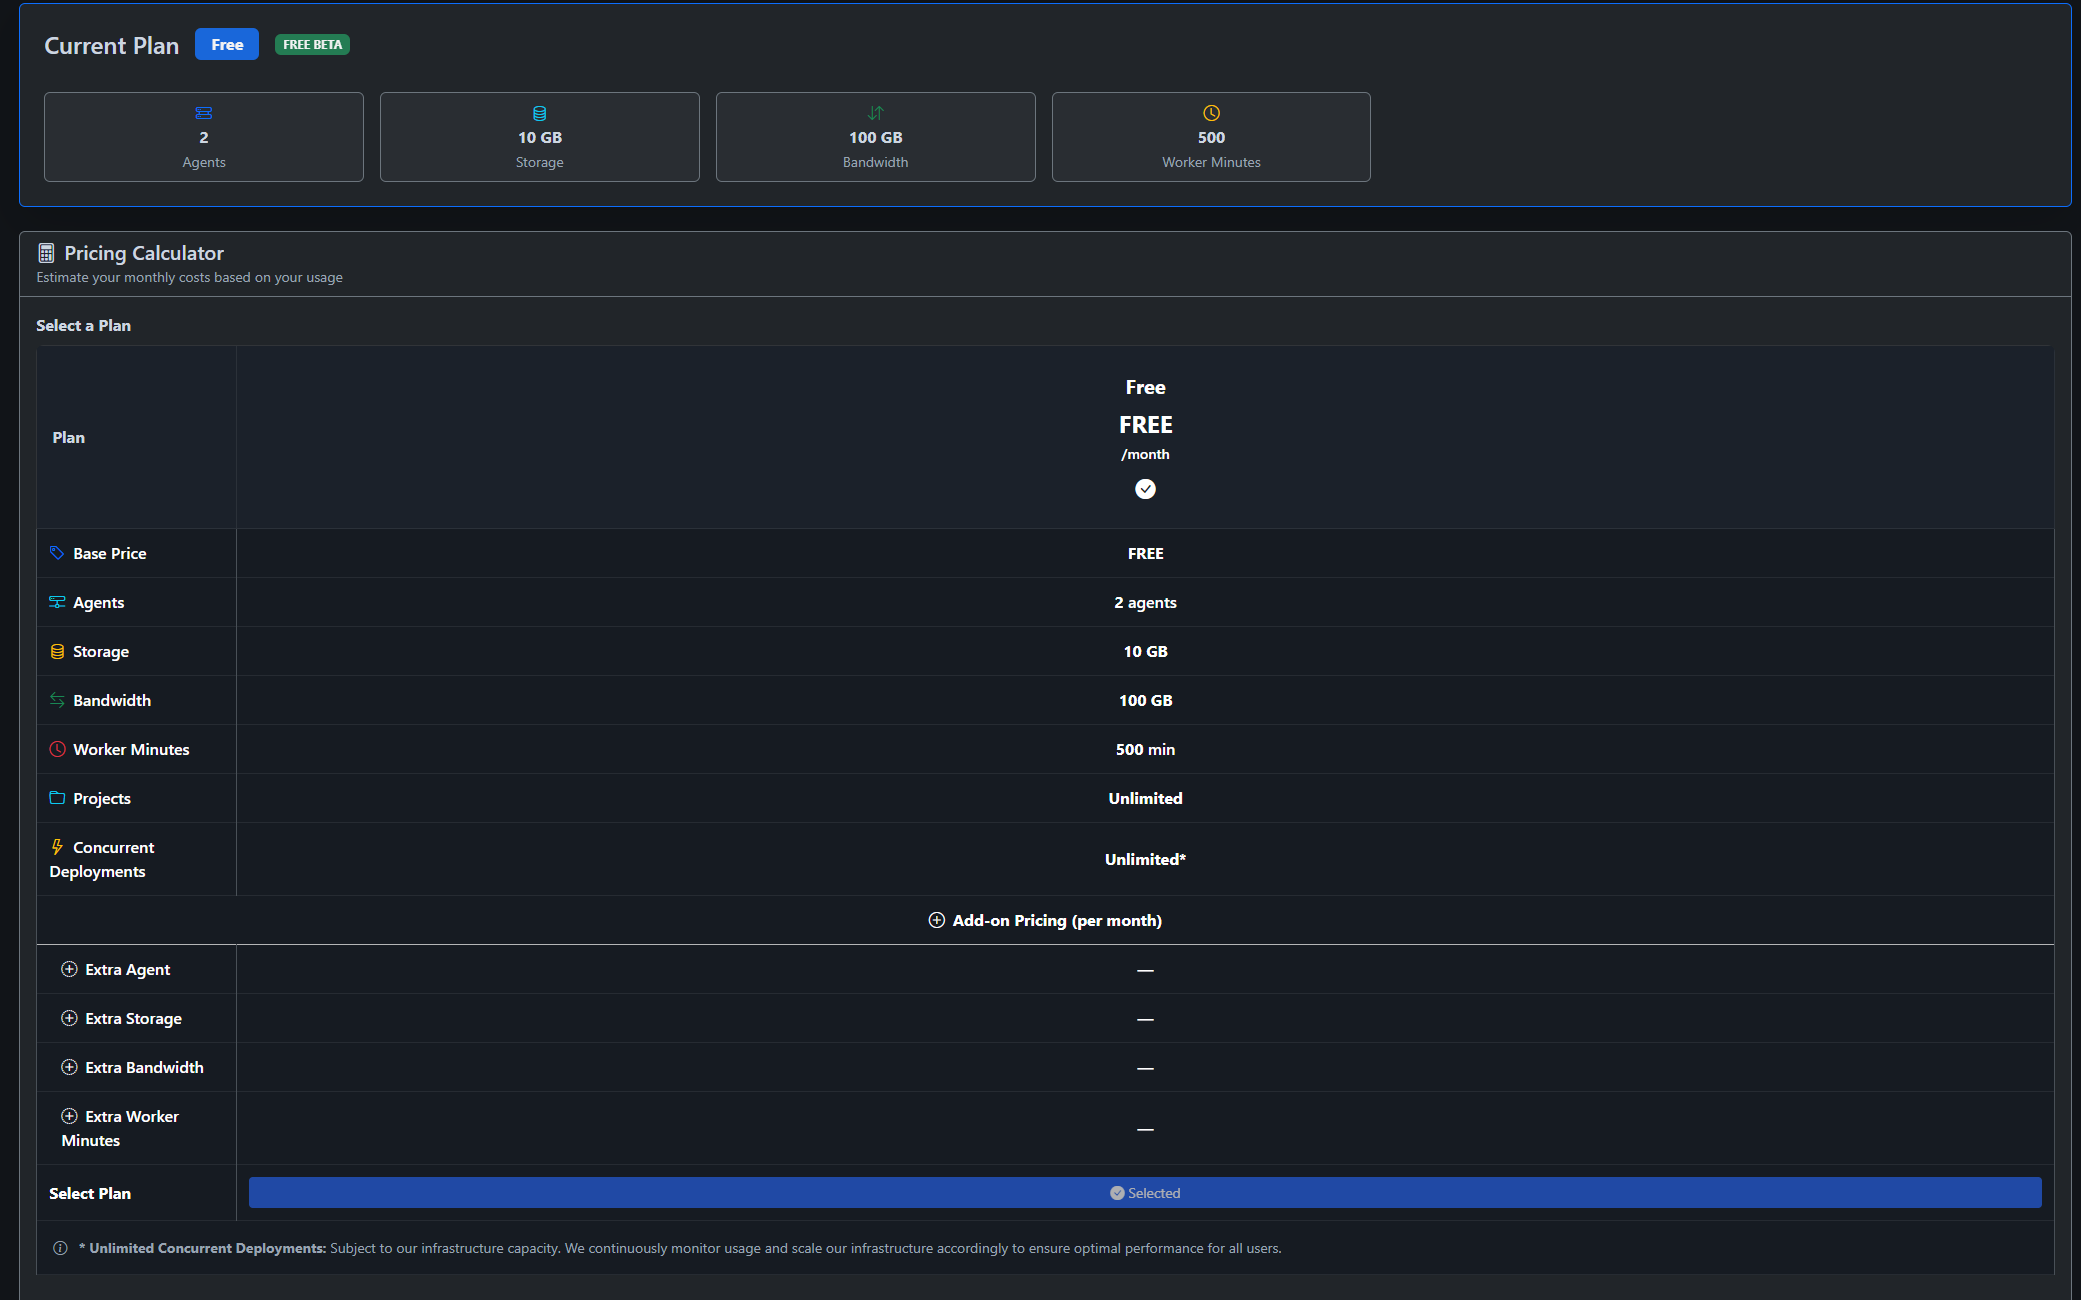
Task: Click the clock icon for Worker Minutes
Action: click(x=1210, y=112)
